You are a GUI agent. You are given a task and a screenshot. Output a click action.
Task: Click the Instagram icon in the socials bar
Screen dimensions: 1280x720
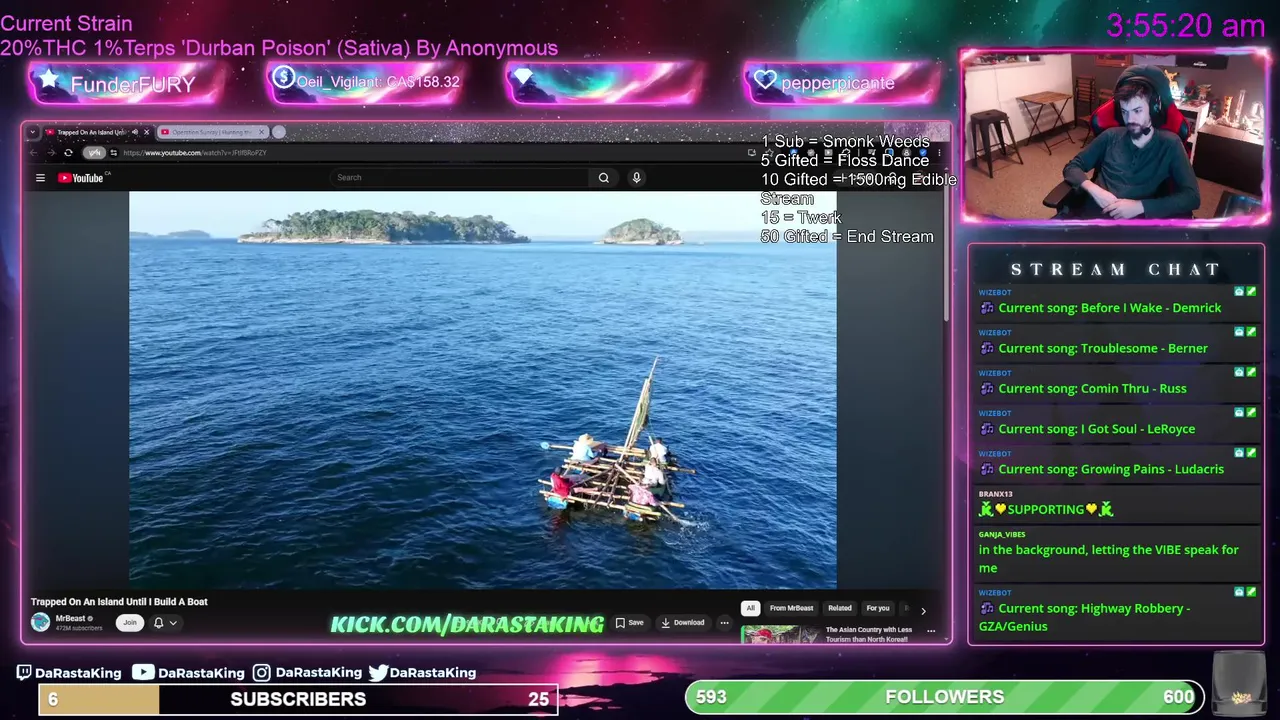pyautogui.click(x=261, y=673)
